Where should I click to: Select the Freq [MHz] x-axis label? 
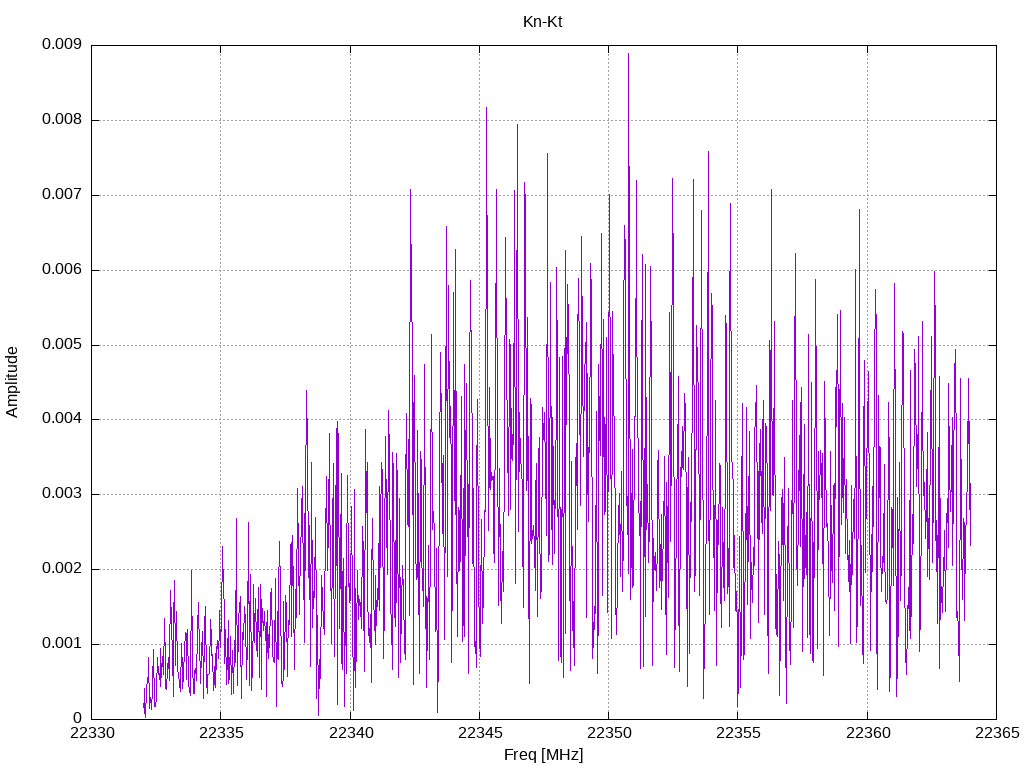coord(543,754)
